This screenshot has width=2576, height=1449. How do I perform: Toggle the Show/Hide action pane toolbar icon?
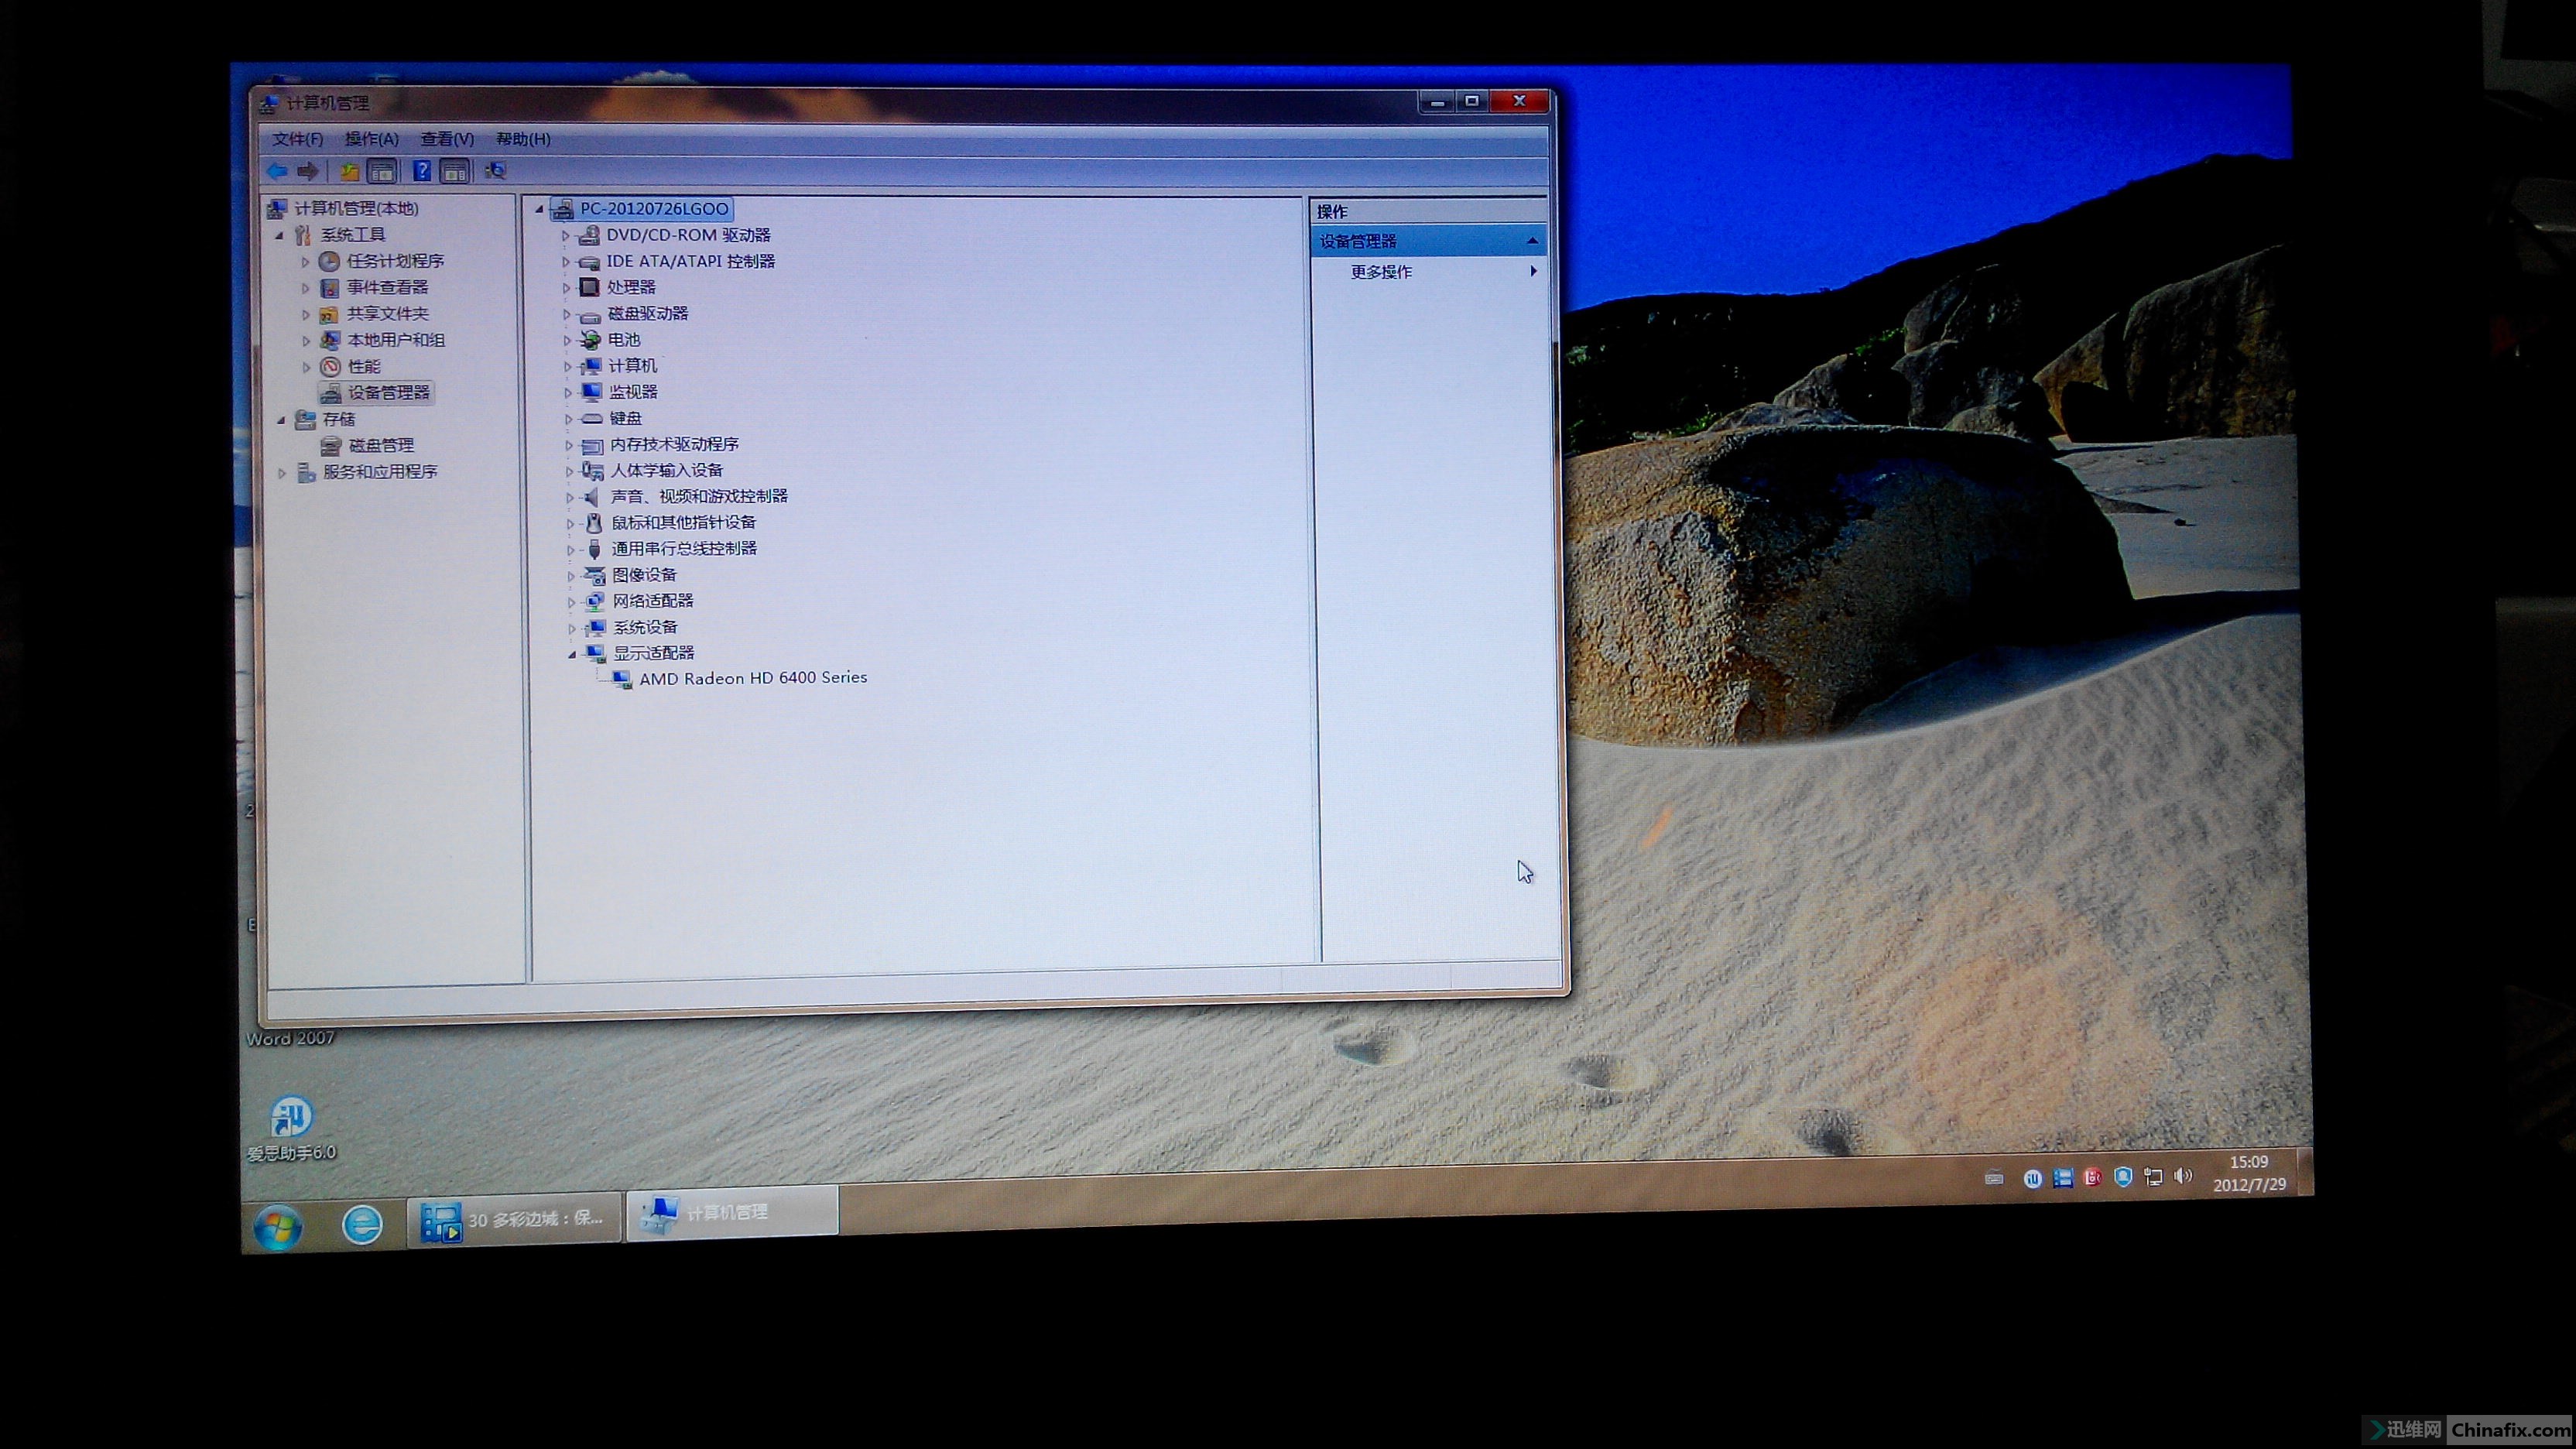pos(455,171)
